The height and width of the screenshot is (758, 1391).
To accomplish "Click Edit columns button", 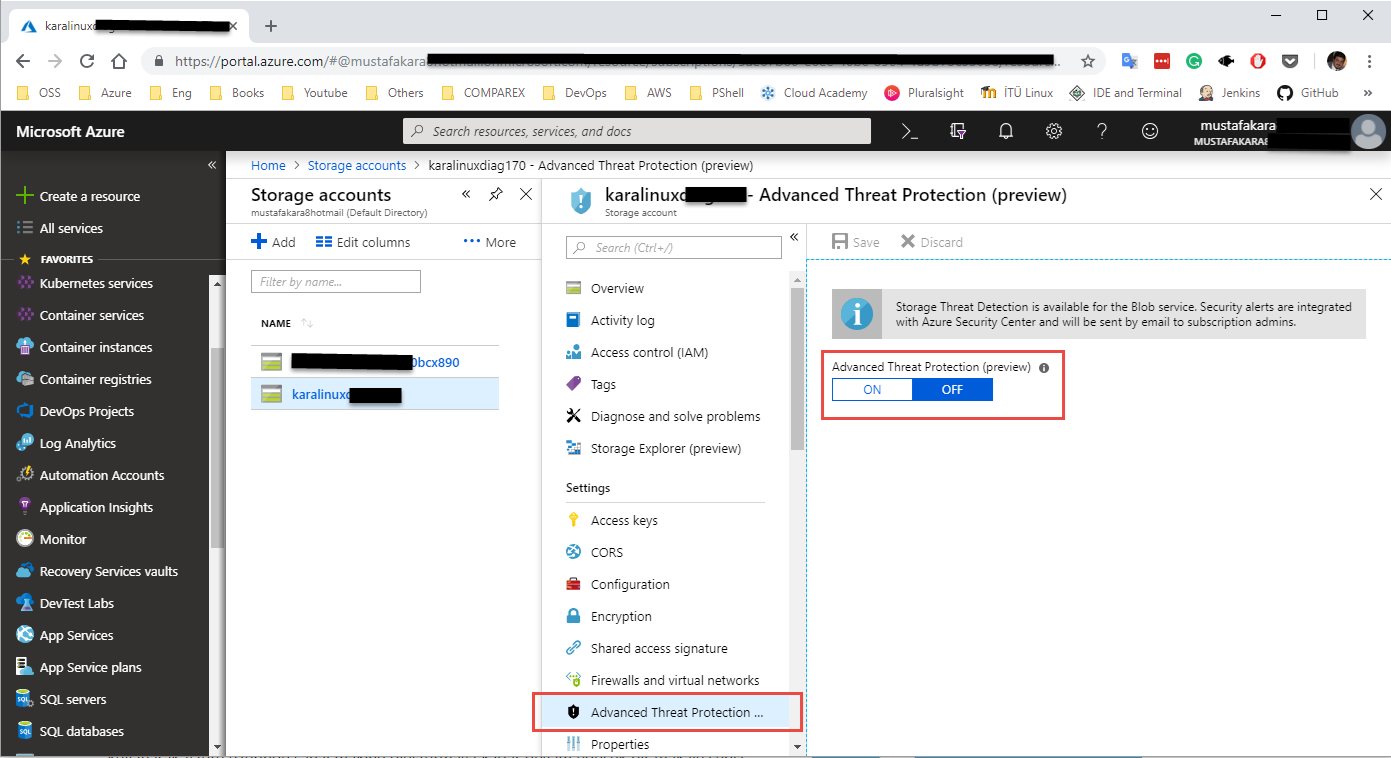I will (363, 242).
